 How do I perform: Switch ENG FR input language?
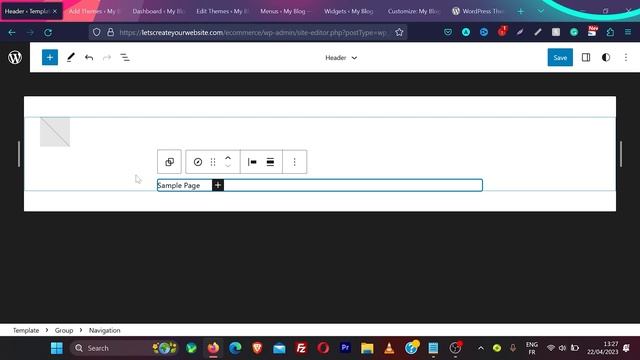point(531,348)
